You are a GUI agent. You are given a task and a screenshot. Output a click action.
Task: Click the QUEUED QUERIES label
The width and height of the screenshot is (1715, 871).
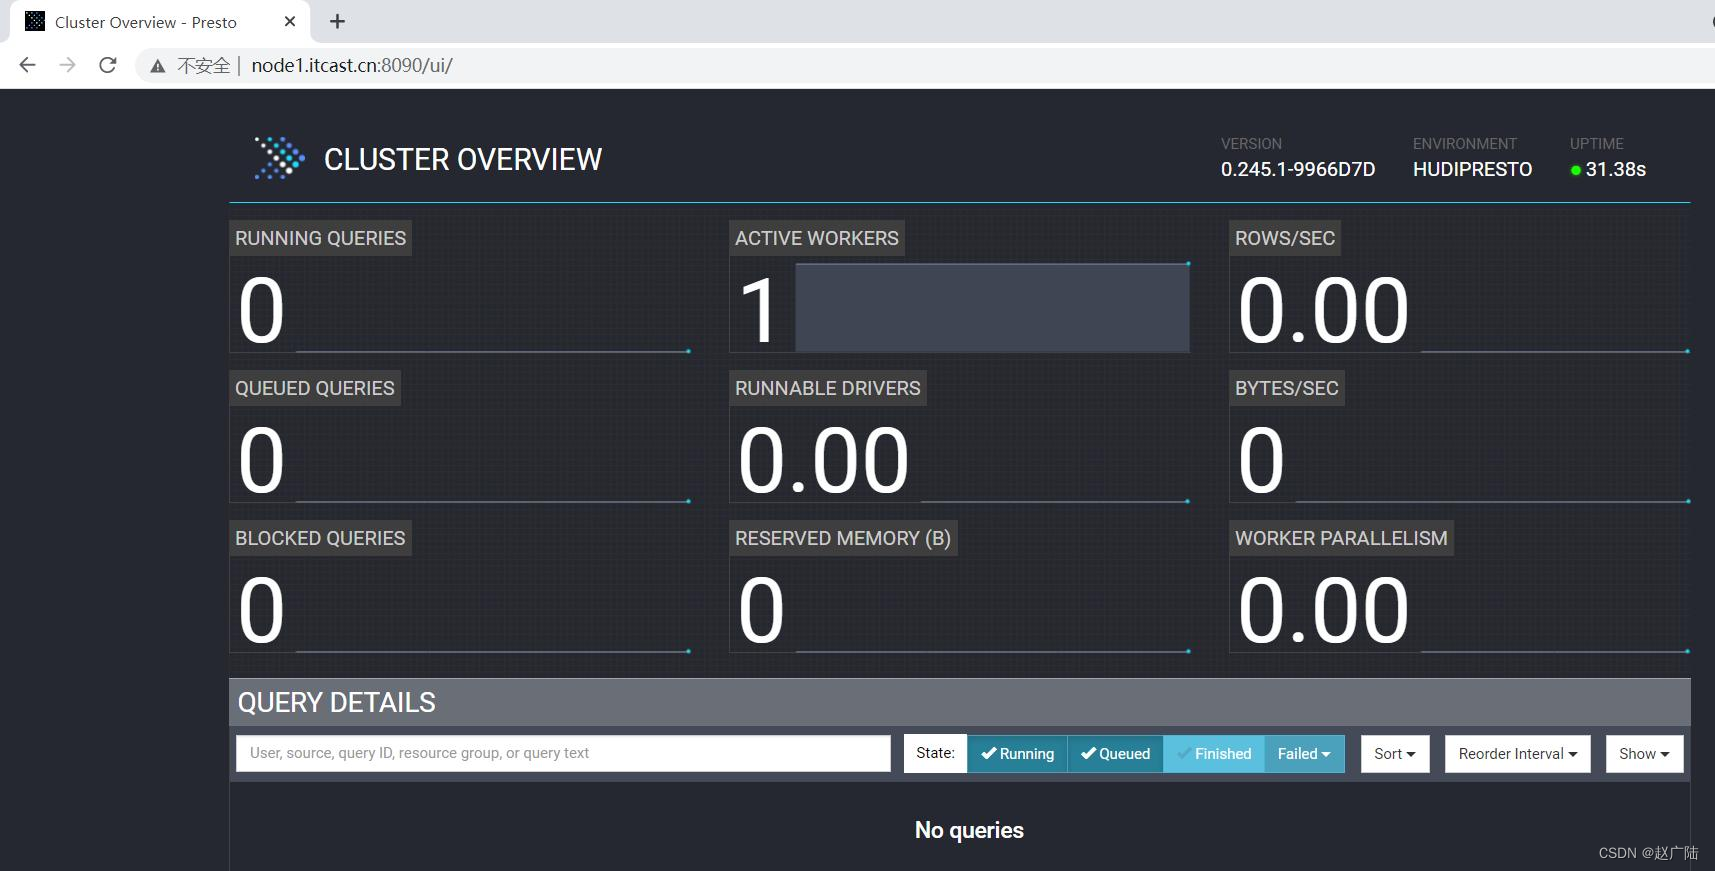[x=315, y=388]
